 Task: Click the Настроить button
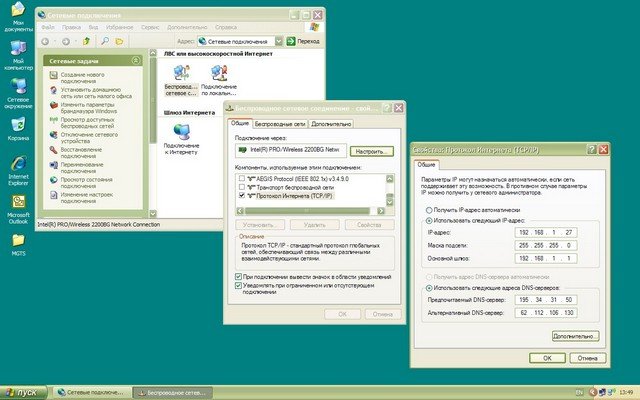click(372, 150)
